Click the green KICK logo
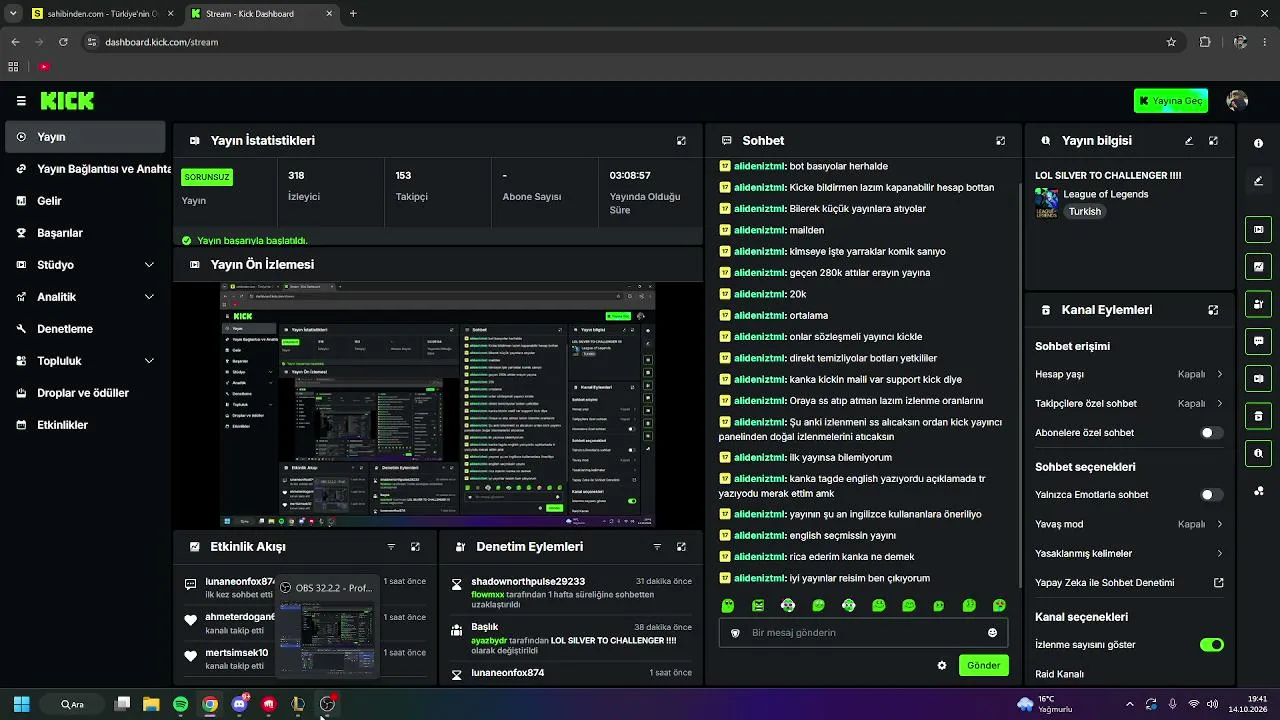Screen dimensions: 1280x720 pyautogui.click(x=67, y=101)
